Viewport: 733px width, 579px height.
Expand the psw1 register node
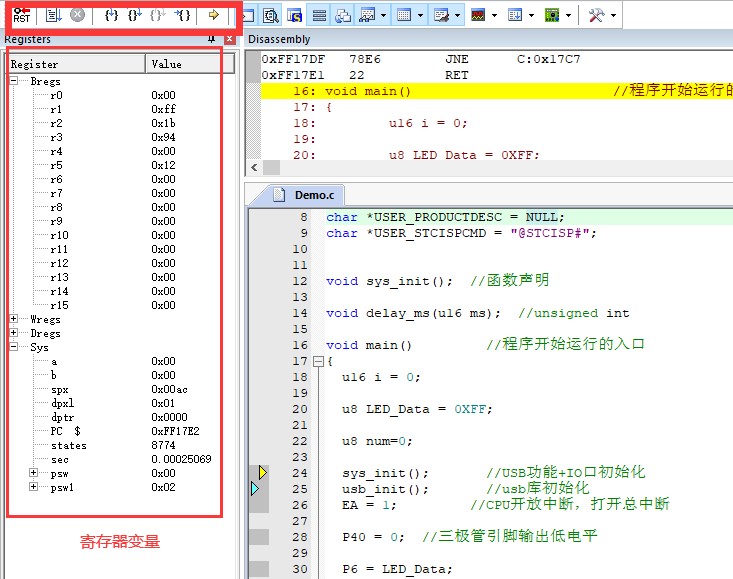point(33,487)
